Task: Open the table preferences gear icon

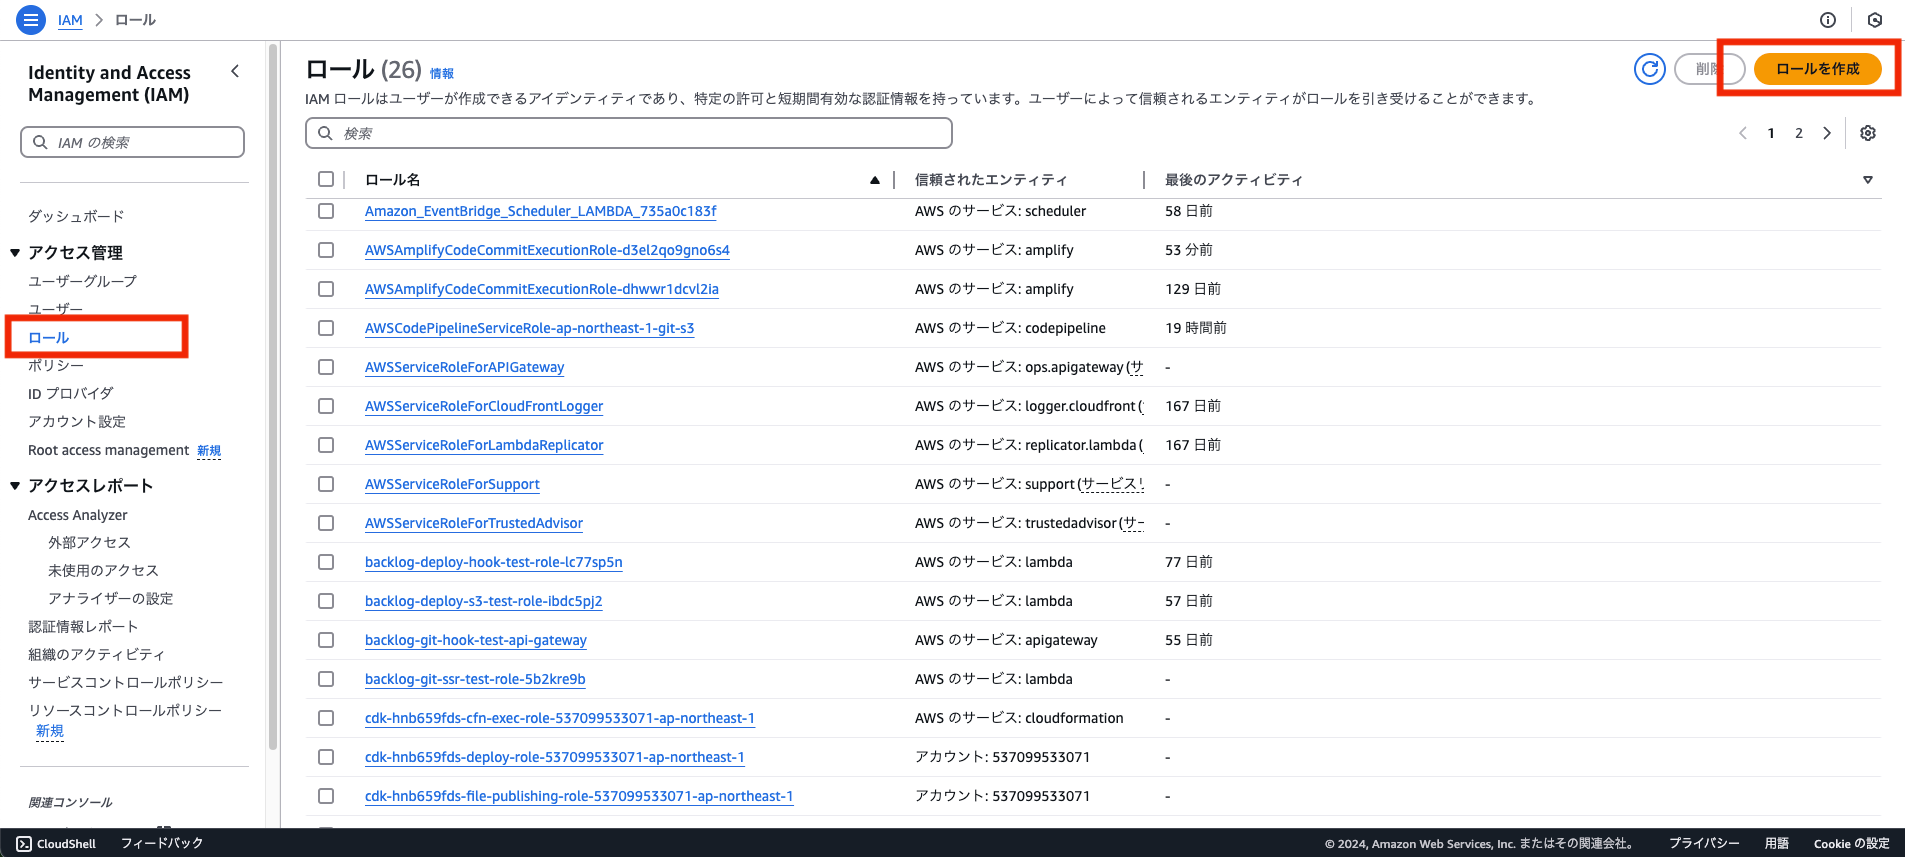Action: pyautogui.click(x=1867, y=133)
